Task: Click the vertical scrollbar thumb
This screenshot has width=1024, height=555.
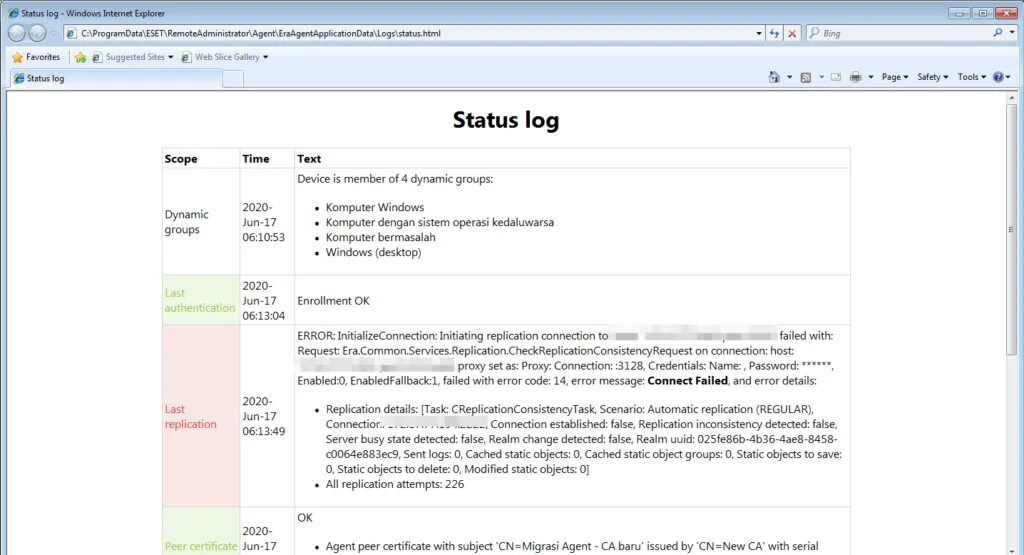Action: click(x=1012, y=229)
